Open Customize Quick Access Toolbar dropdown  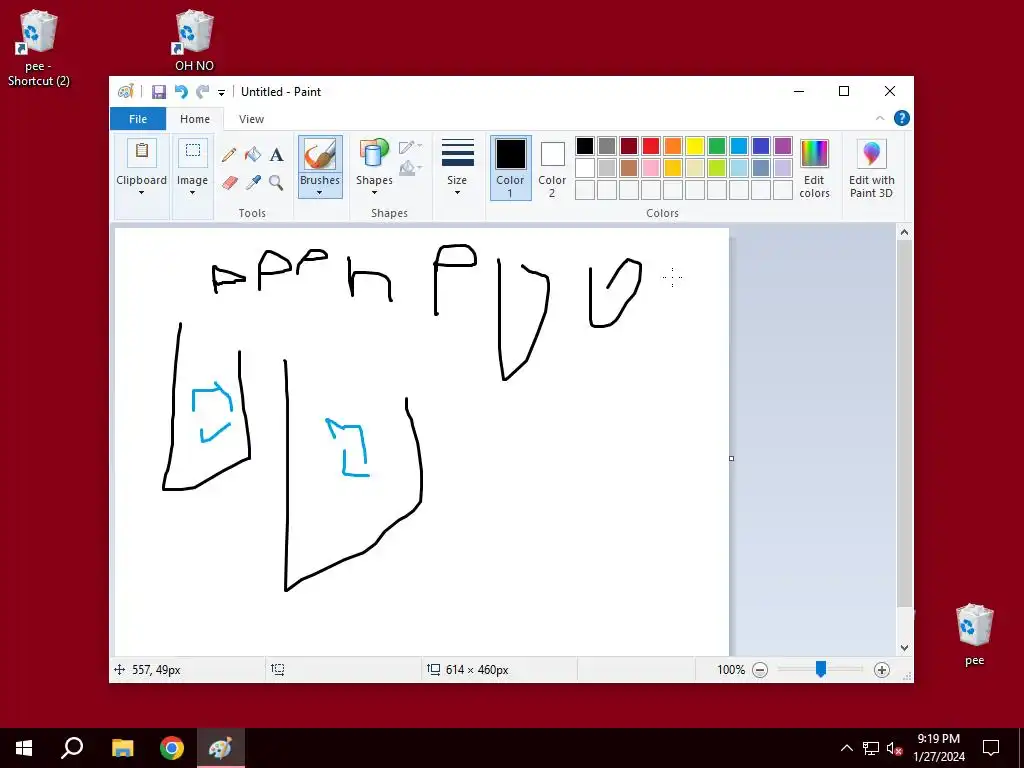(221, 93)
